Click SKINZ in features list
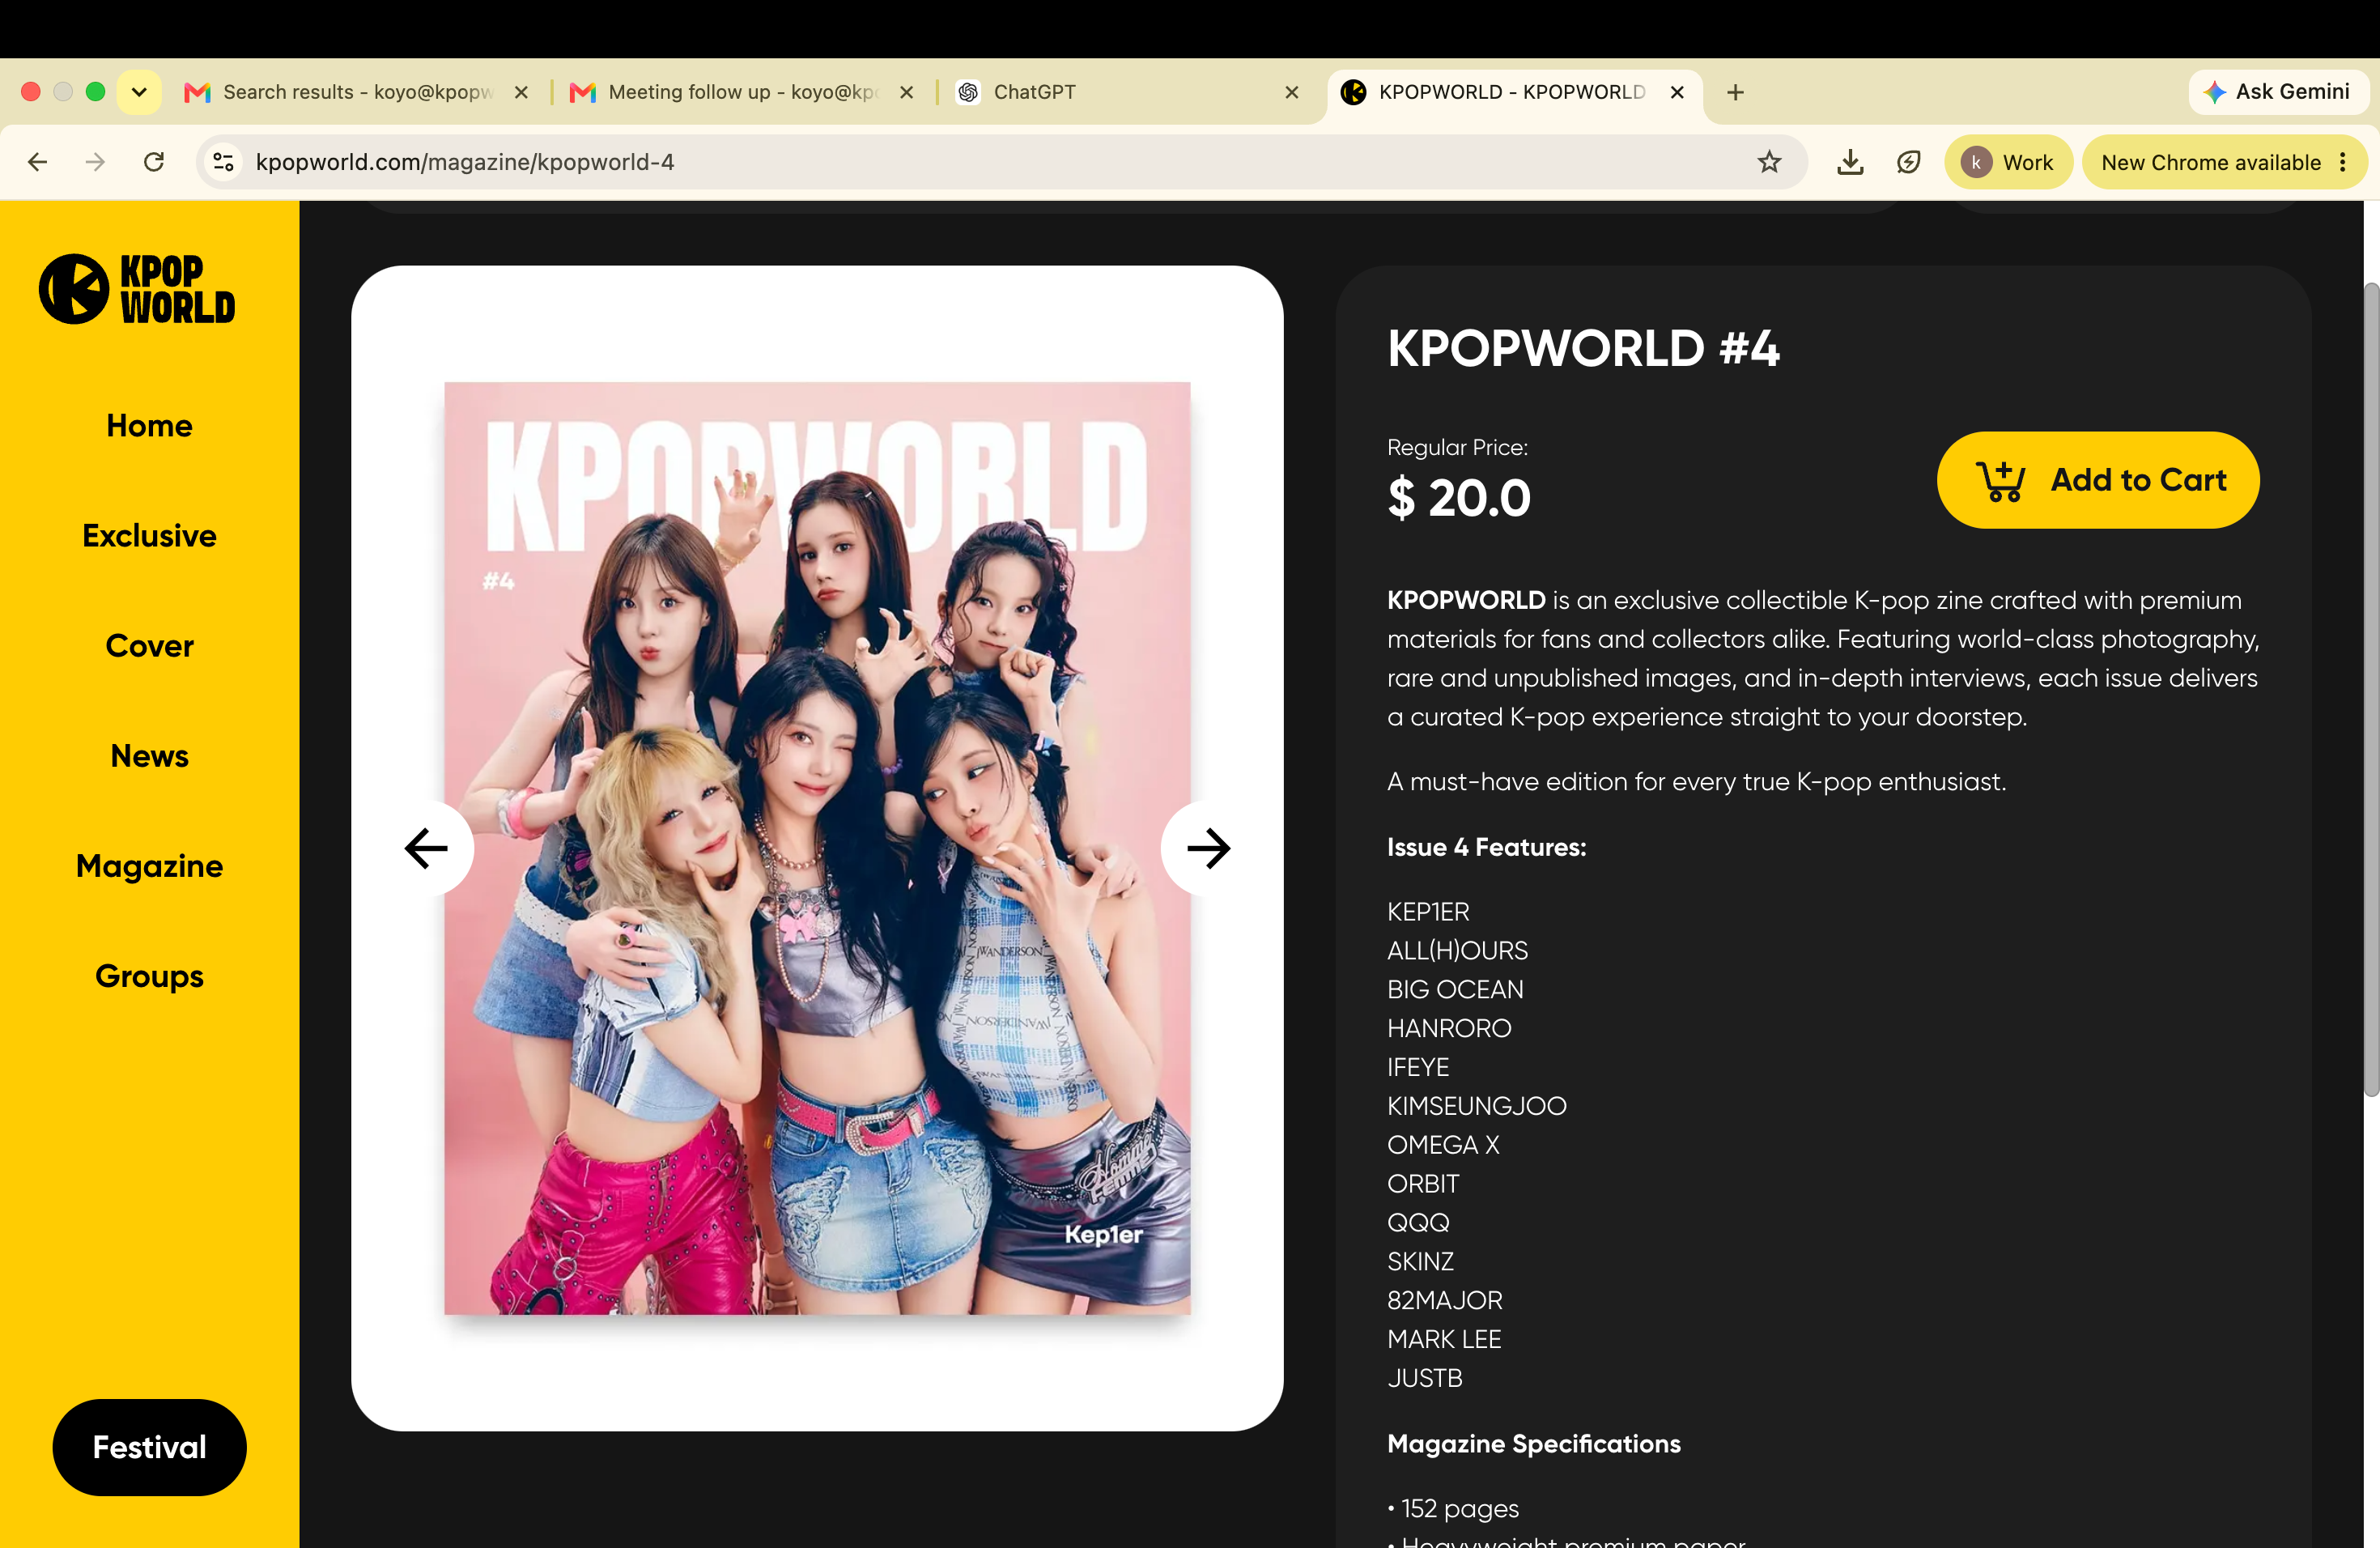 coord(1420,1262)
